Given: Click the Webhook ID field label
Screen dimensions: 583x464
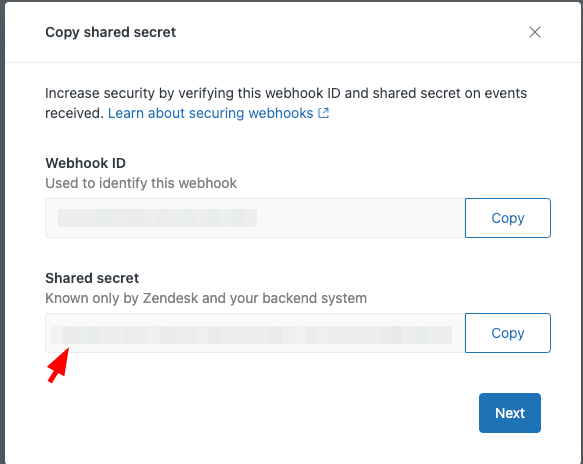Looking at the screenshot, I should point(86,163).
